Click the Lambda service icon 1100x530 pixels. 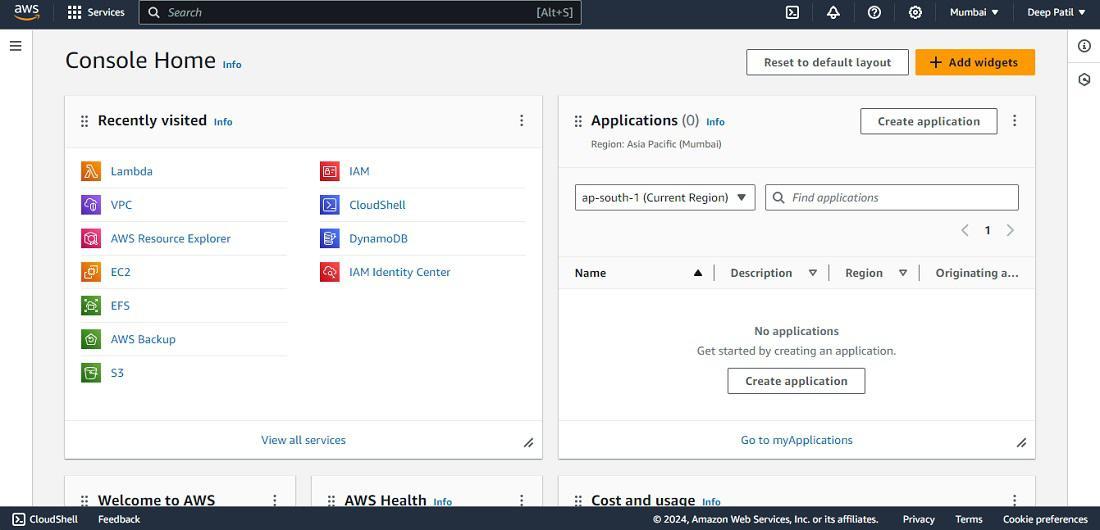point(91,171)
